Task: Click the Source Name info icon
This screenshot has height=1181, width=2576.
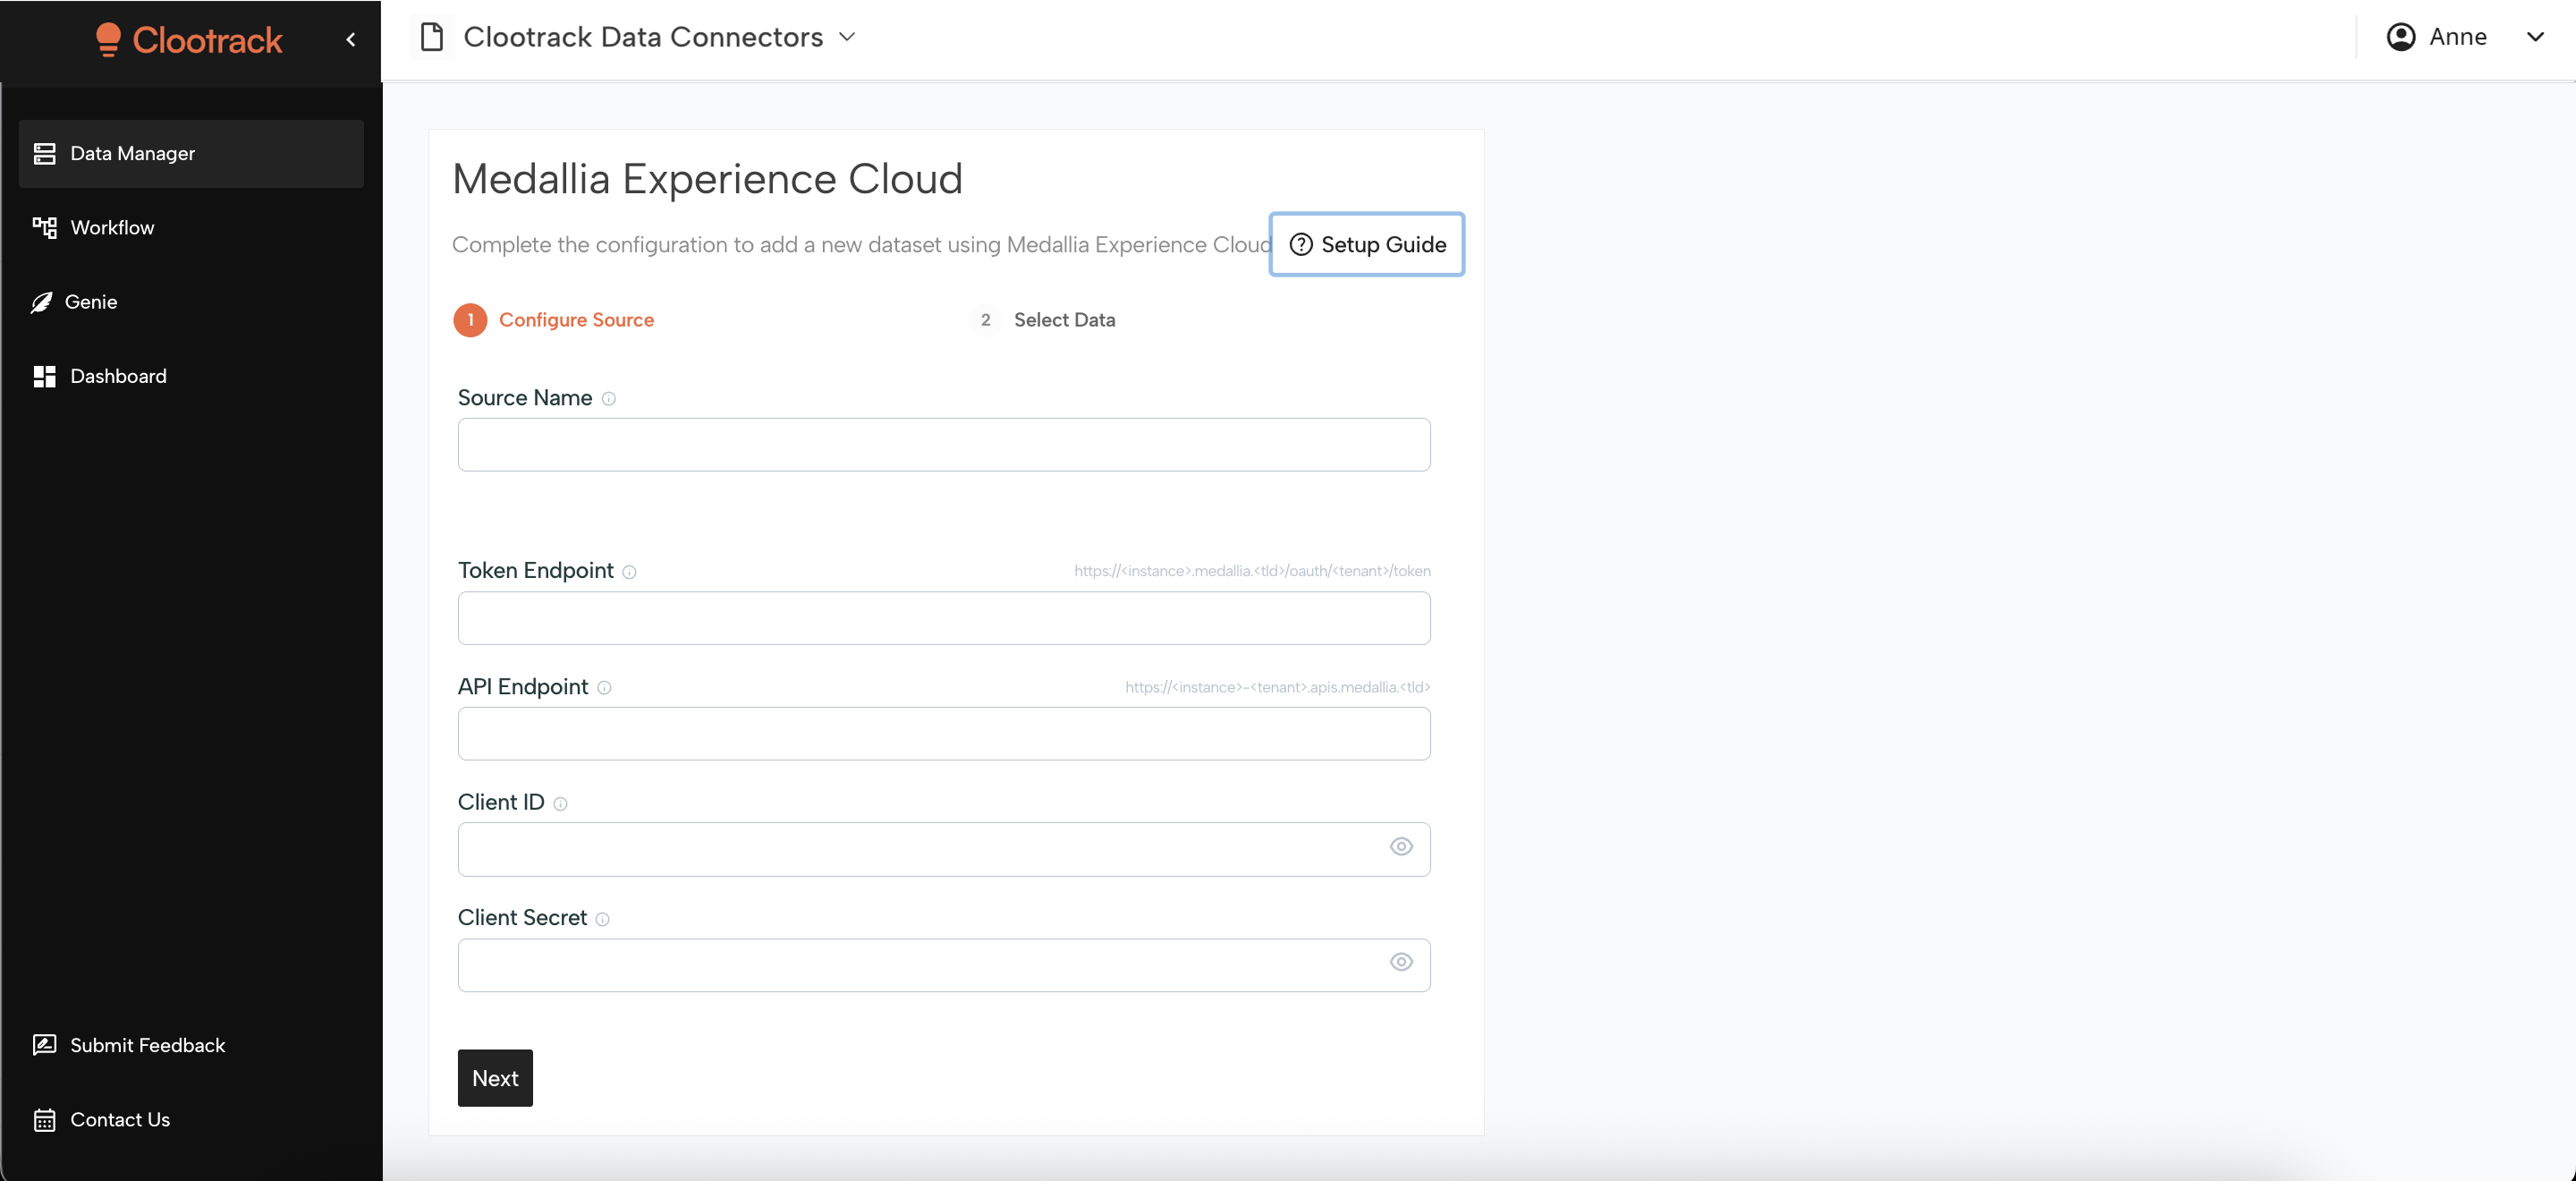Action: tap(608, 399)
